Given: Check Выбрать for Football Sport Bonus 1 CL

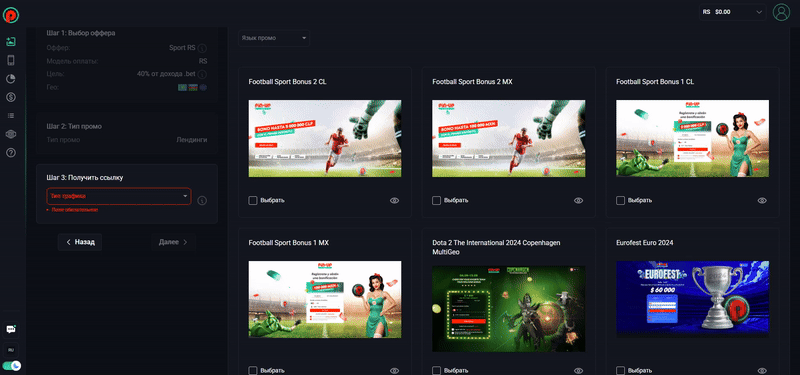Looking at the screenshot, I should click(x=620, y=201).
